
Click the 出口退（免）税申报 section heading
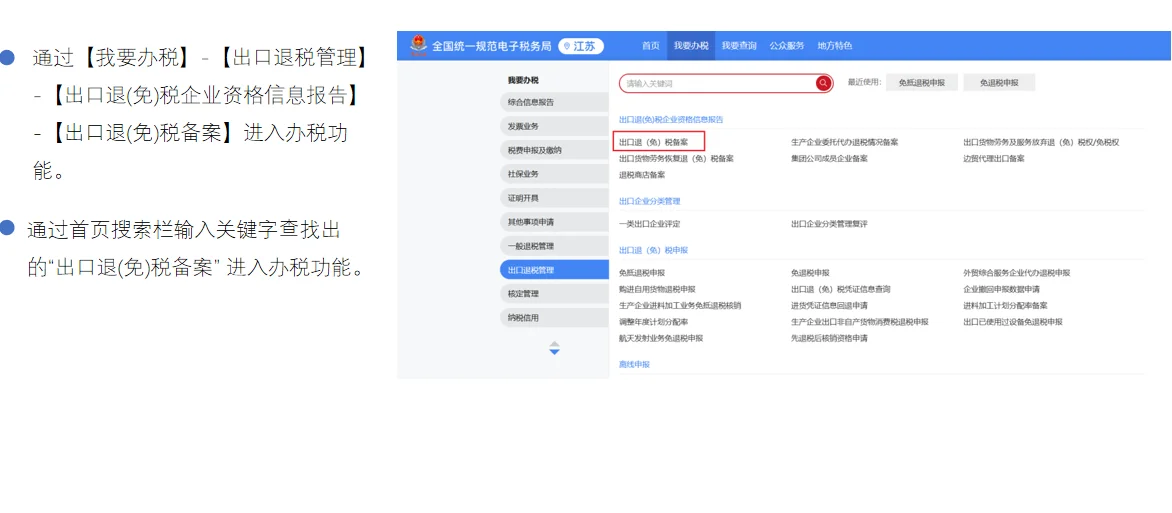tap(653, 251)
